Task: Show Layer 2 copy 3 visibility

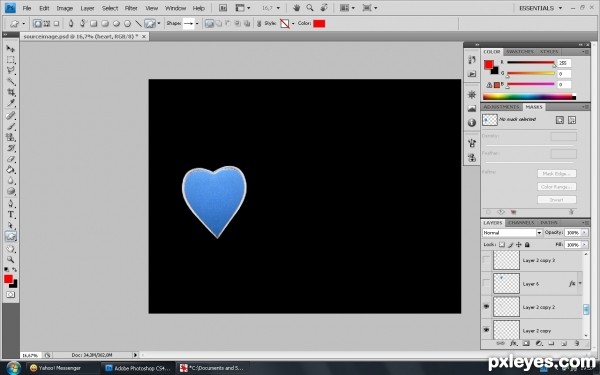Action: pyautogui.click(x=486, y=260)
